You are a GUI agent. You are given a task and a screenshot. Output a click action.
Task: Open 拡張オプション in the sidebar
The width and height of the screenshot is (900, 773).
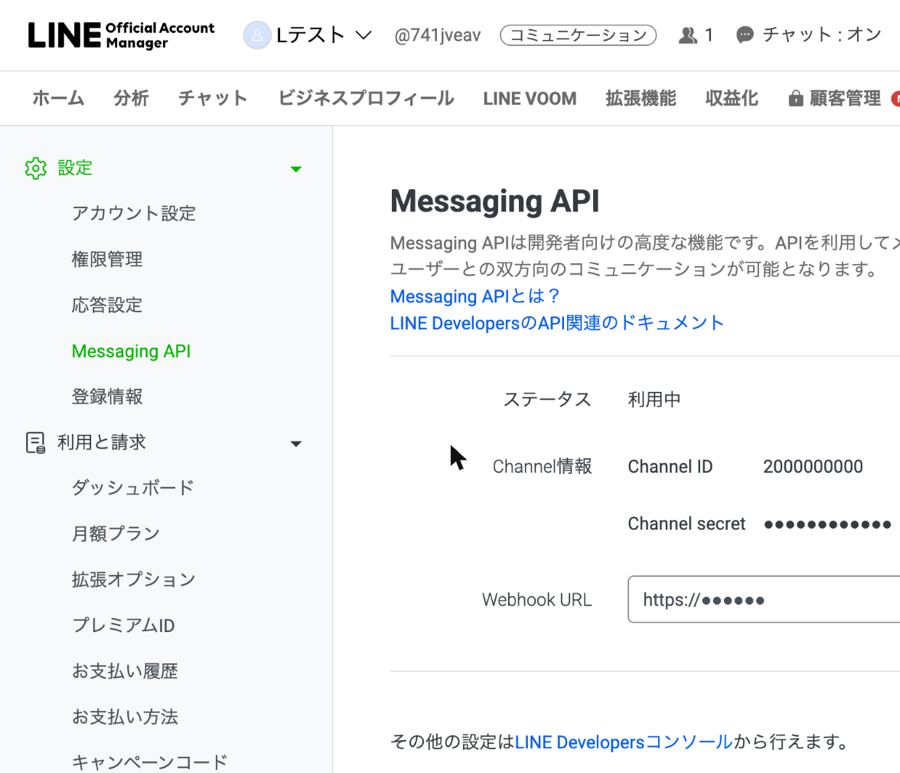[134, 580]
